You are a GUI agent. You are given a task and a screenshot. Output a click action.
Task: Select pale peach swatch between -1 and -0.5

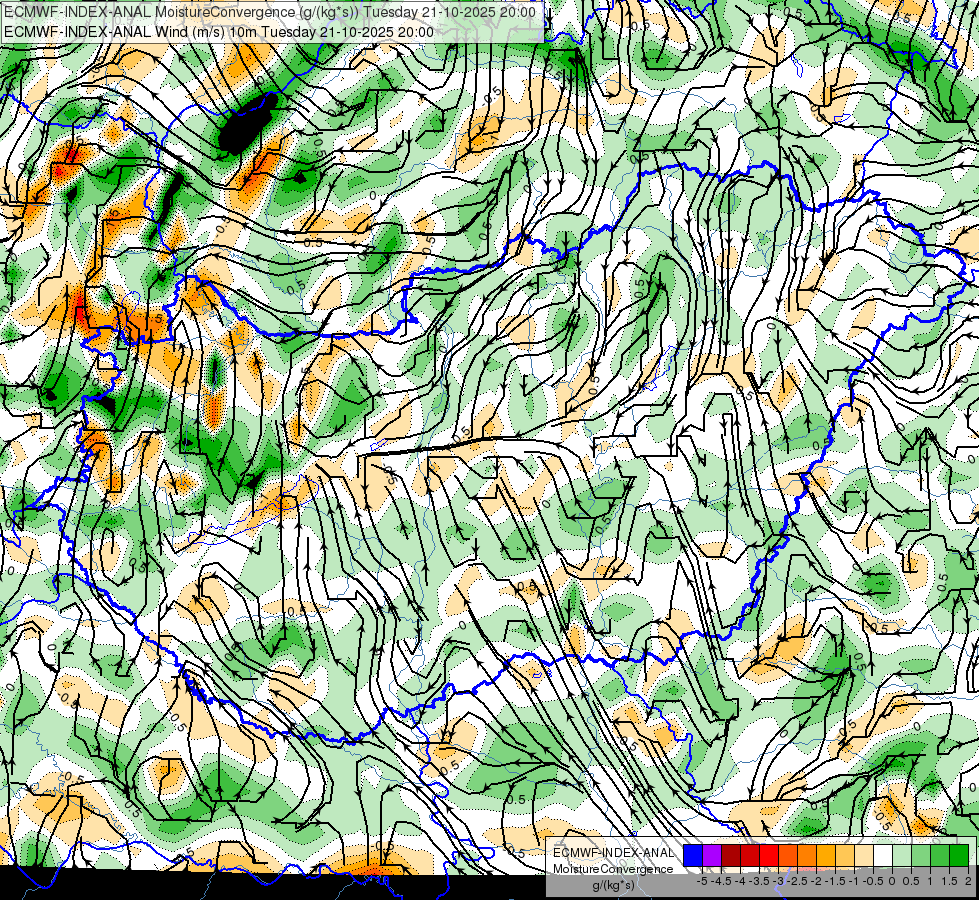pyautogui.click(x=864, y=856)
